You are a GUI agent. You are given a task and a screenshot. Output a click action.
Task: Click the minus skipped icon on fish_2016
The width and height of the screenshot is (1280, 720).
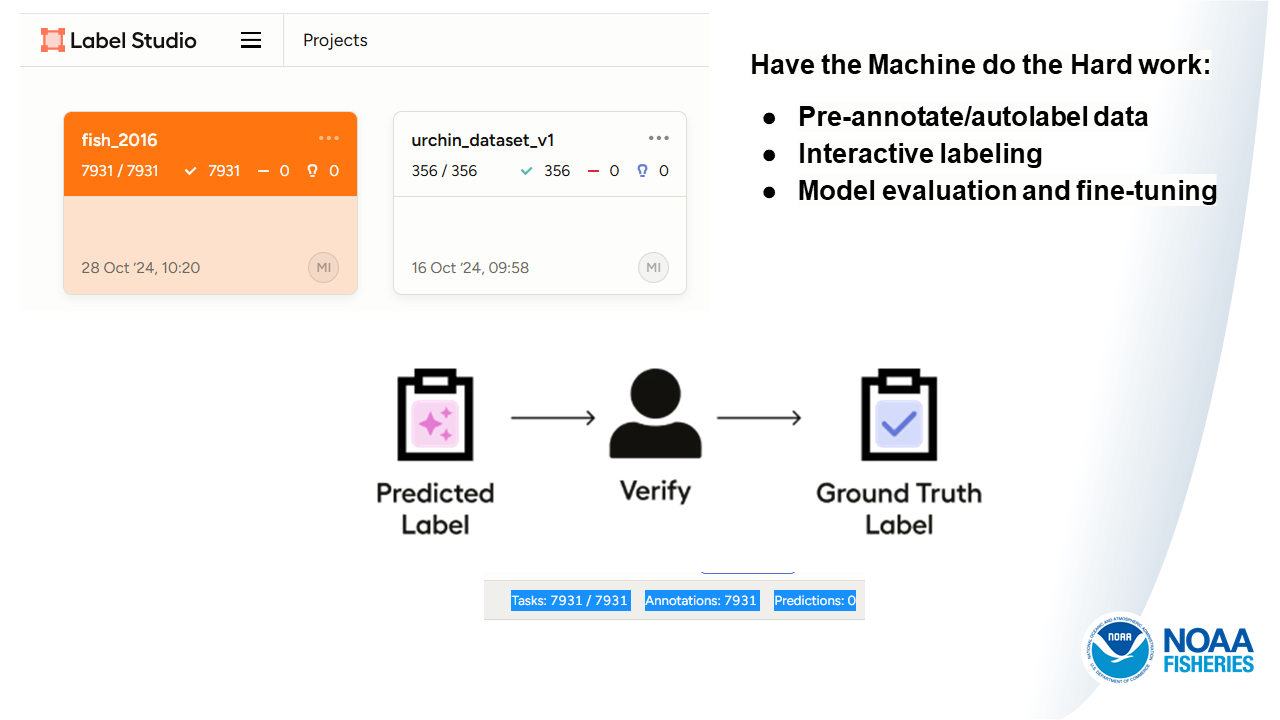point(263,171)
